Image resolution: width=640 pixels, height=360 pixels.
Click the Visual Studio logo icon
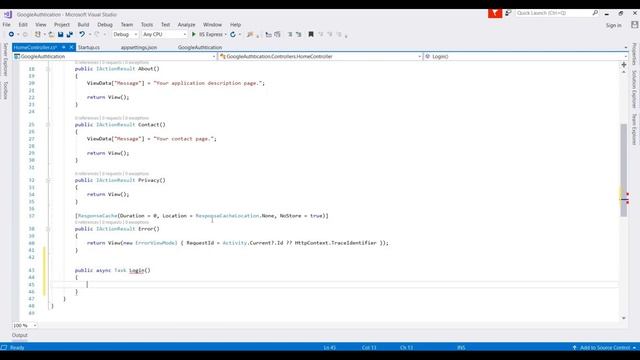tap(8, 14)
